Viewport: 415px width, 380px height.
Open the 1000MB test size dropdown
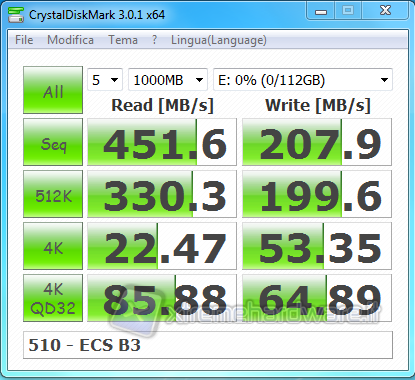click(168, 80)
